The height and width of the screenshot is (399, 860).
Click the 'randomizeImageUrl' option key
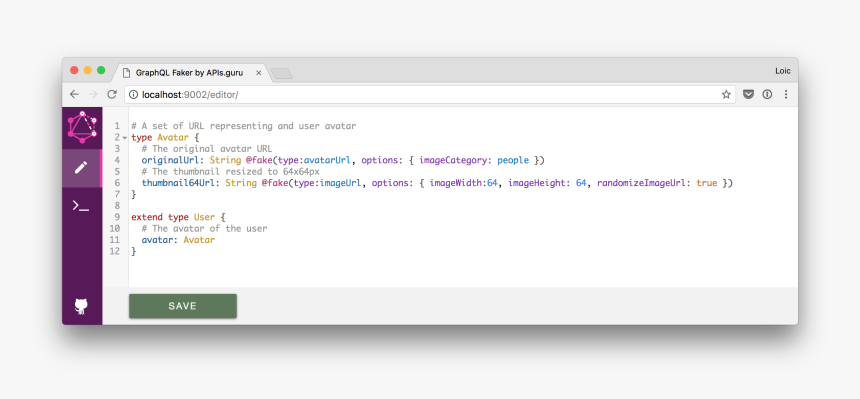(x=641, y=183)
